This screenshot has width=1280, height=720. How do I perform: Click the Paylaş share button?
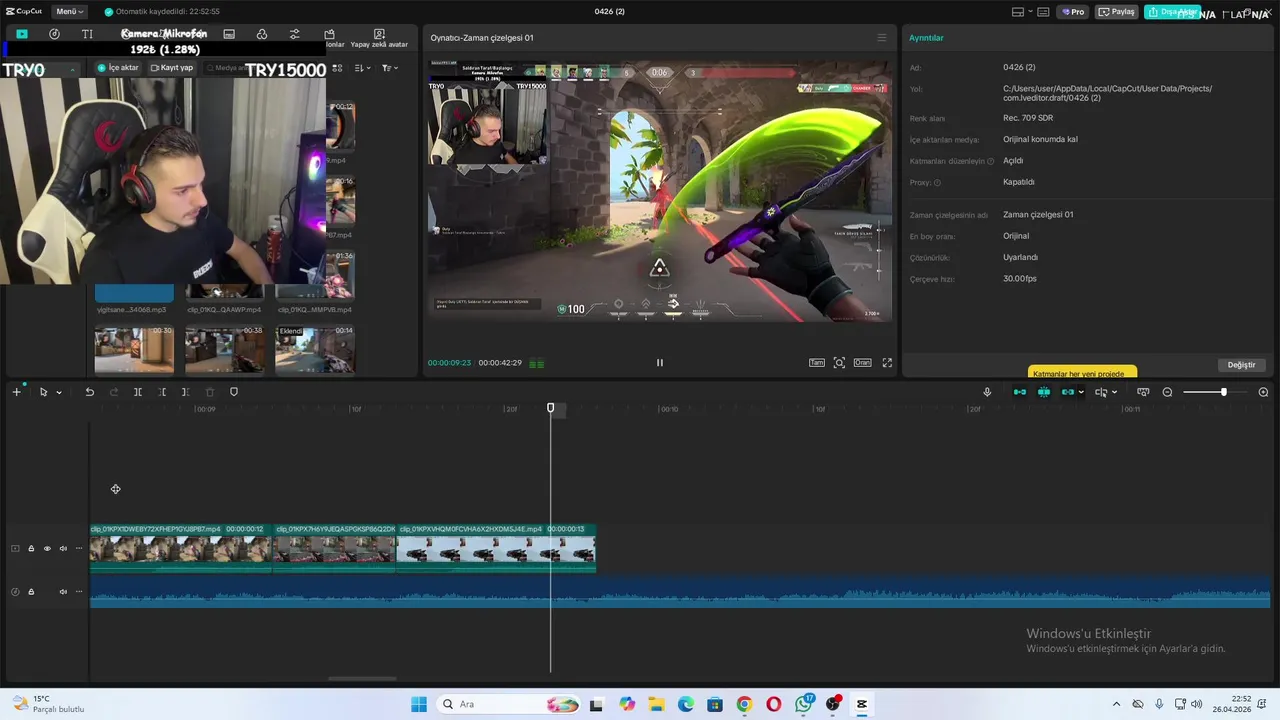pos(1118,12)
